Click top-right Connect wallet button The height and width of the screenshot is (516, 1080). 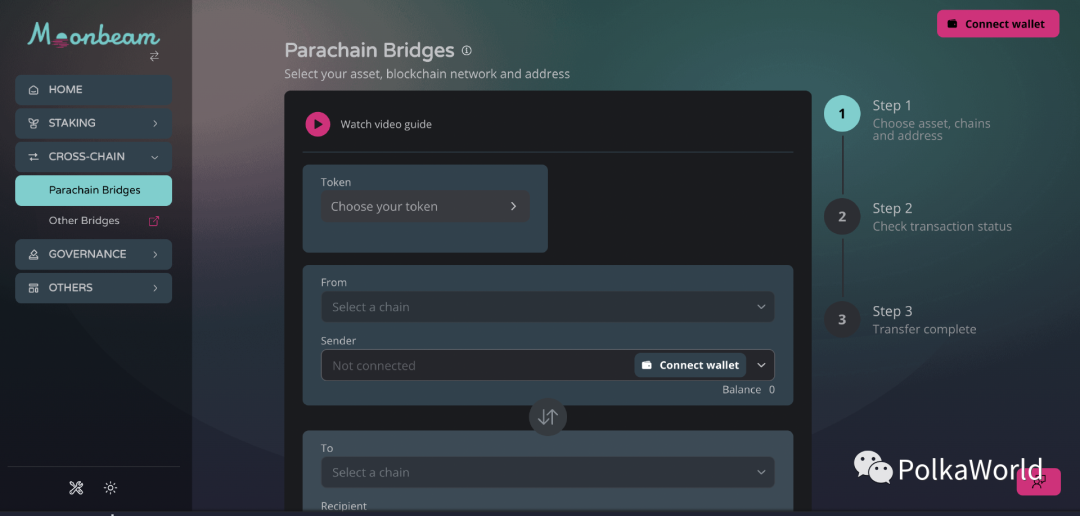997,24
